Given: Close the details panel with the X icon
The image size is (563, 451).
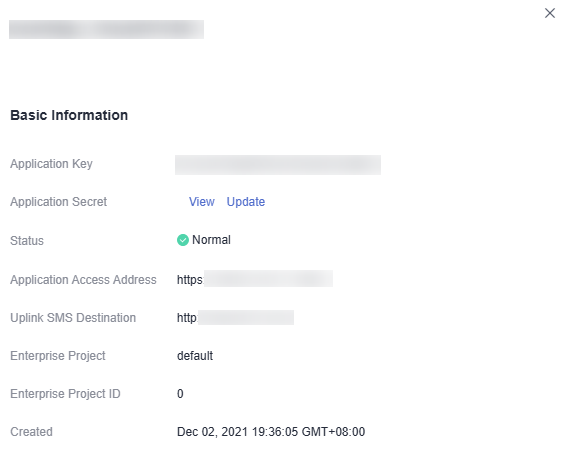Looking at the screenshot, I should 550,13.
